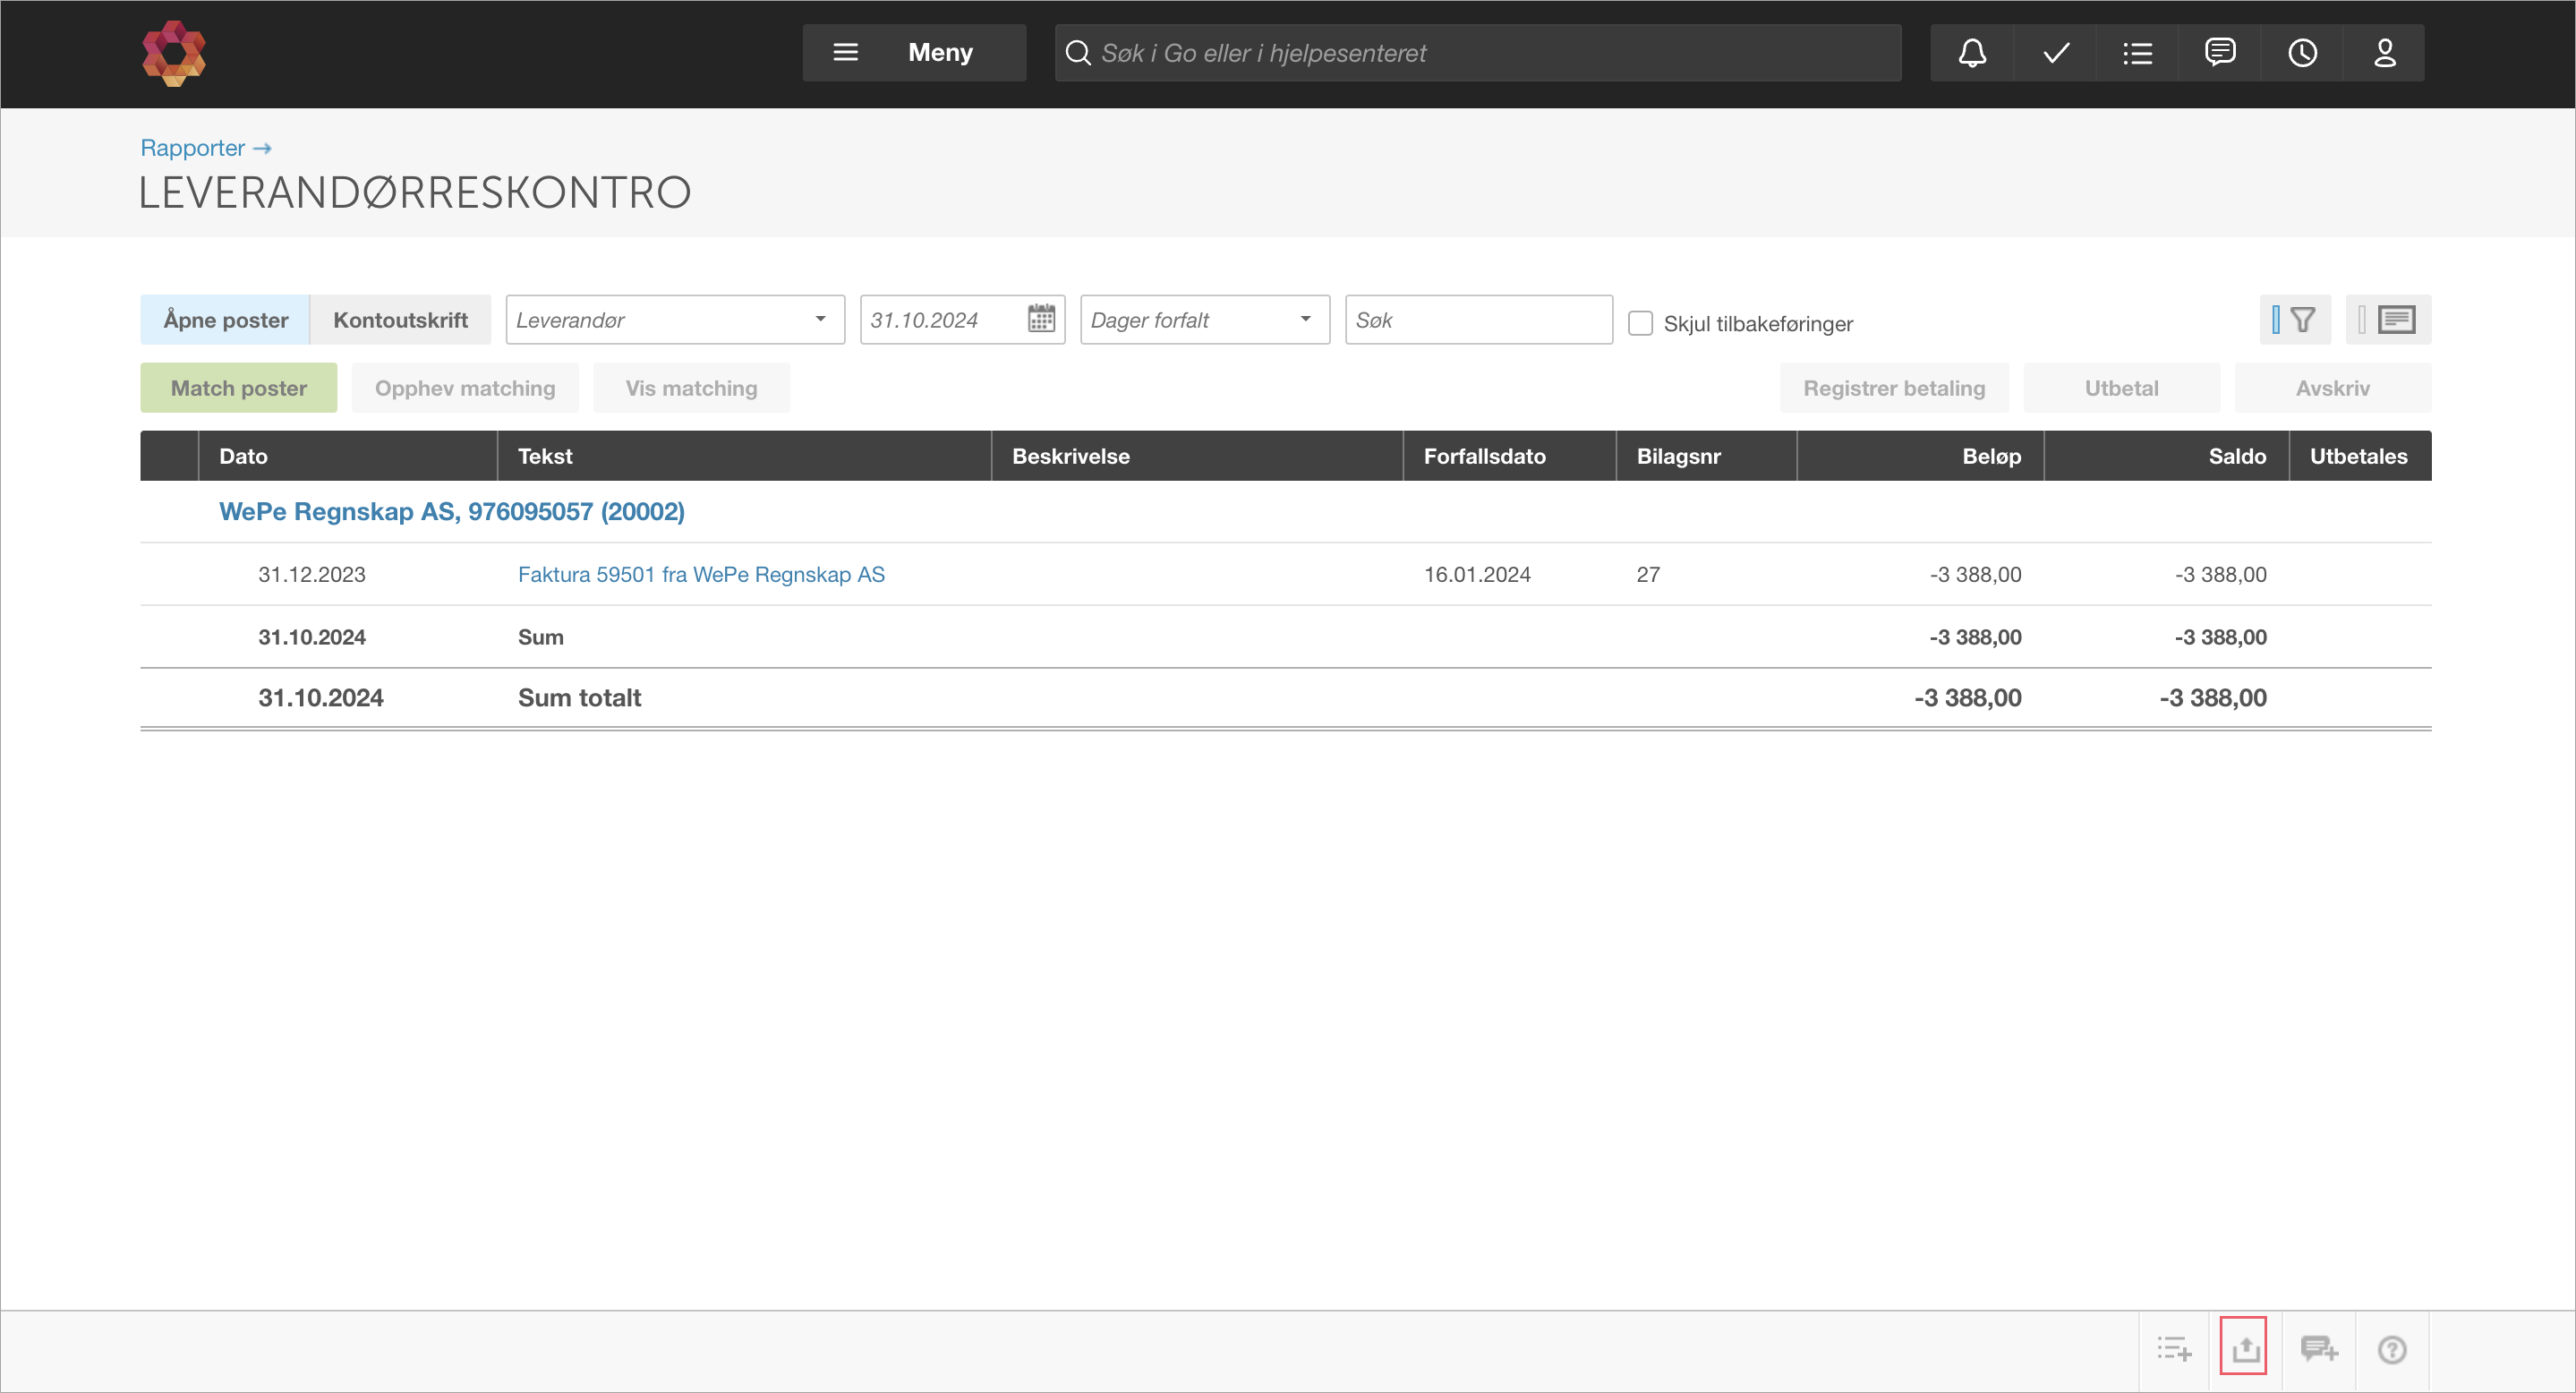Click add comment icon in footer

[2318, 1349]
